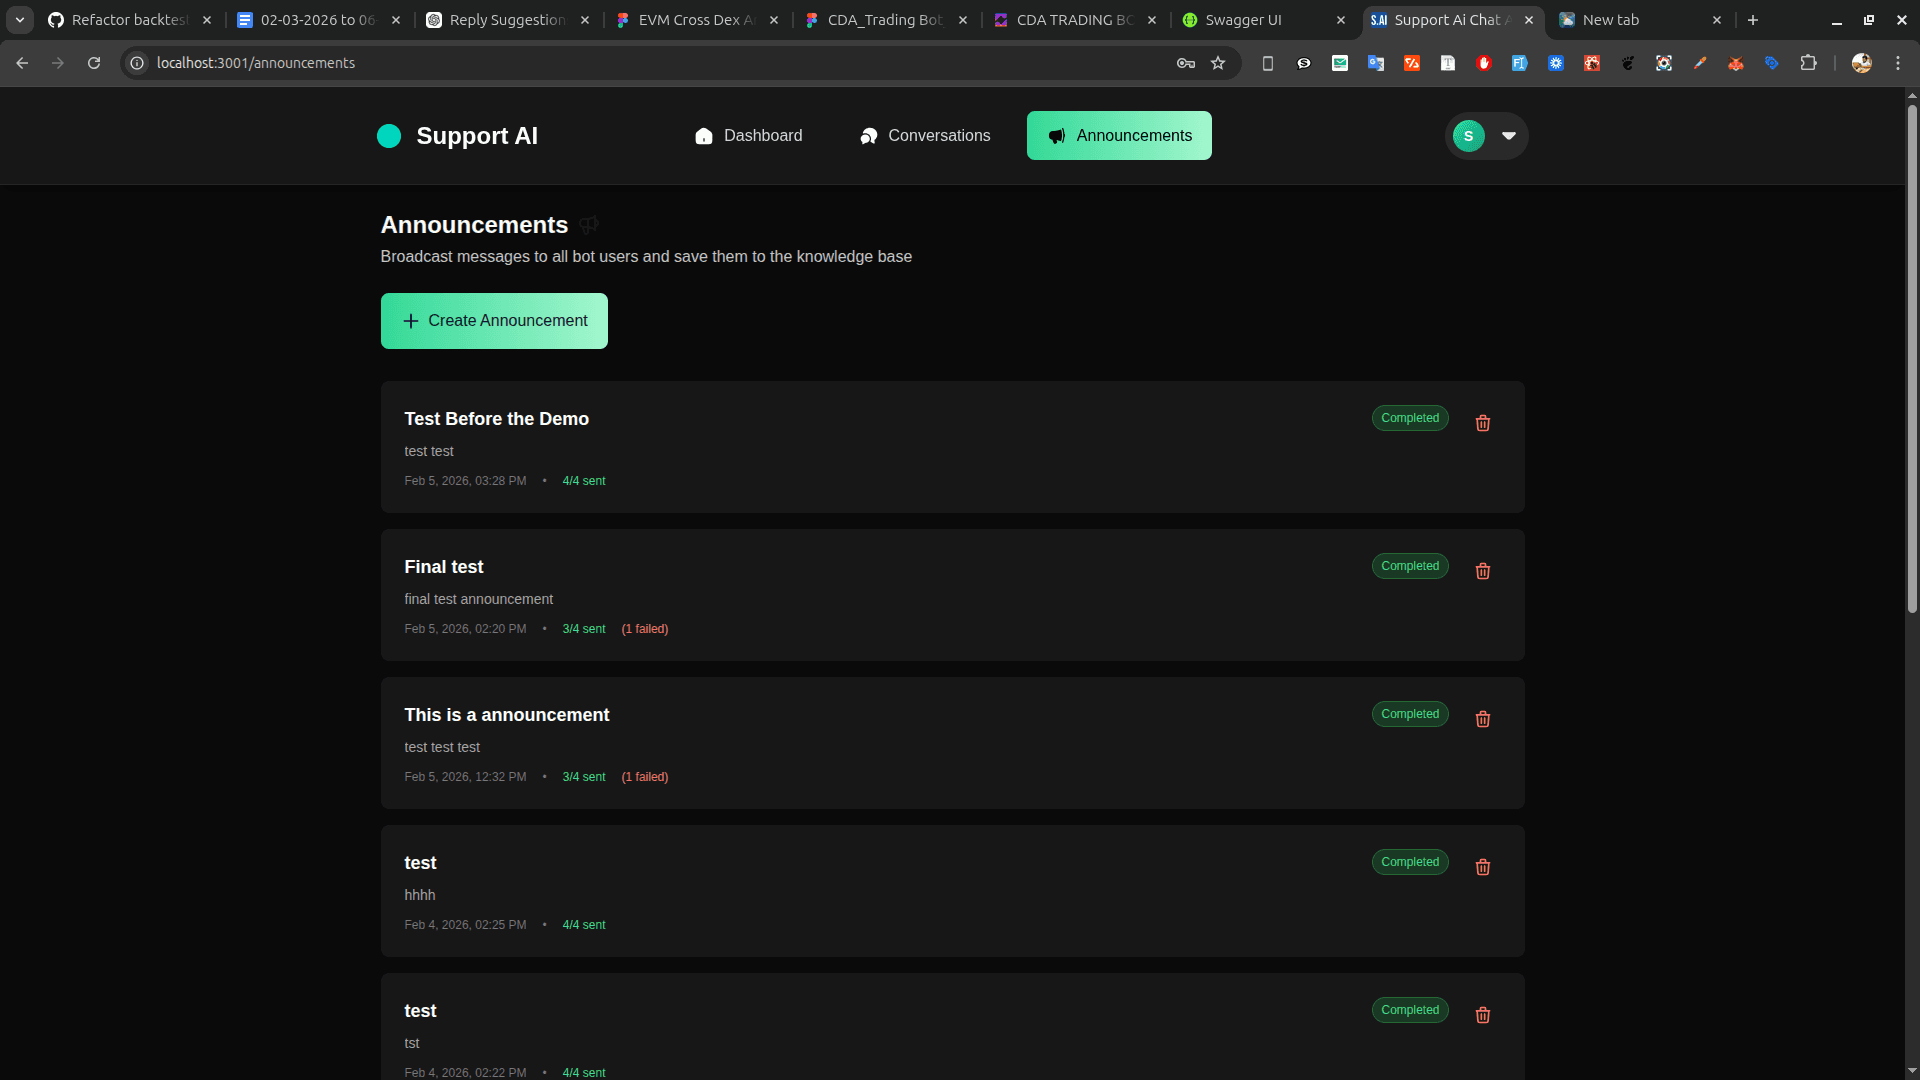Open the profile dropdown next to the S avatar
Image resolution: width=1920 pixels, height=1080 pixels.
tap(1508, 135)
